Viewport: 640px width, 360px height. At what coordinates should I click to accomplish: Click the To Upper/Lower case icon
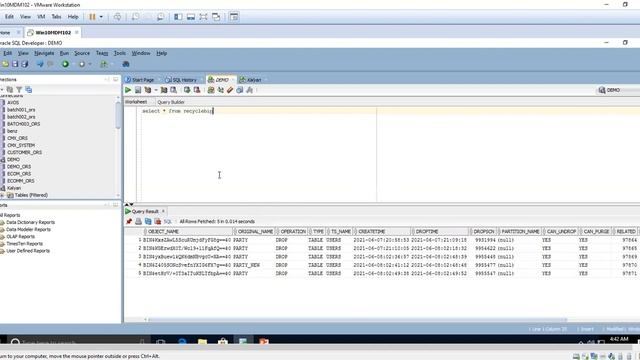pyautogui.click(x=220, y=90)
